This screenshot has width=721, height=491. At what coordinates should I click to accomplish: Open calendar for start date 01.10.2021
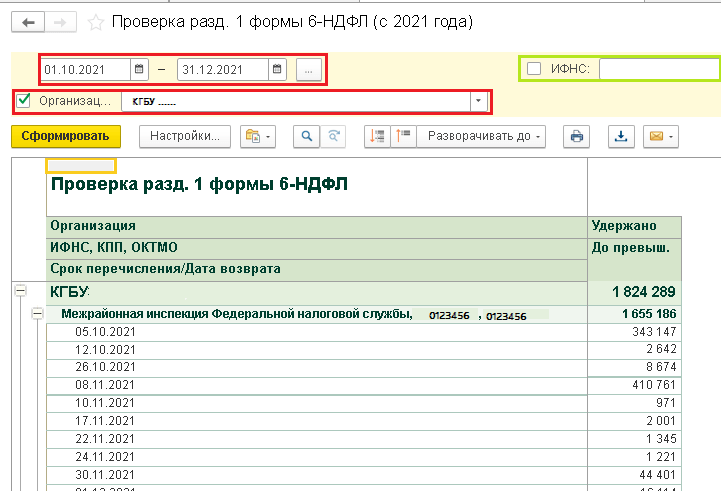coord(140,69)
